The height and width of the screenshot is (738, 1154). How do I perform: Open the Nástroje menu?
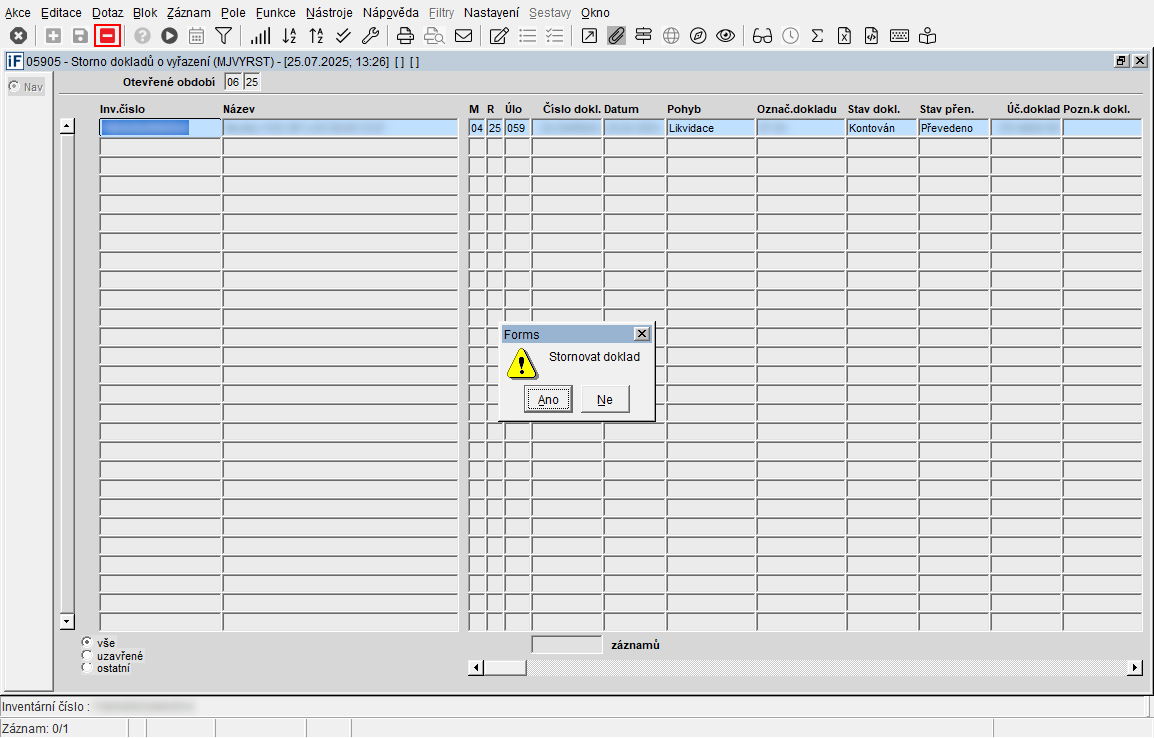(x=330, y=13)
